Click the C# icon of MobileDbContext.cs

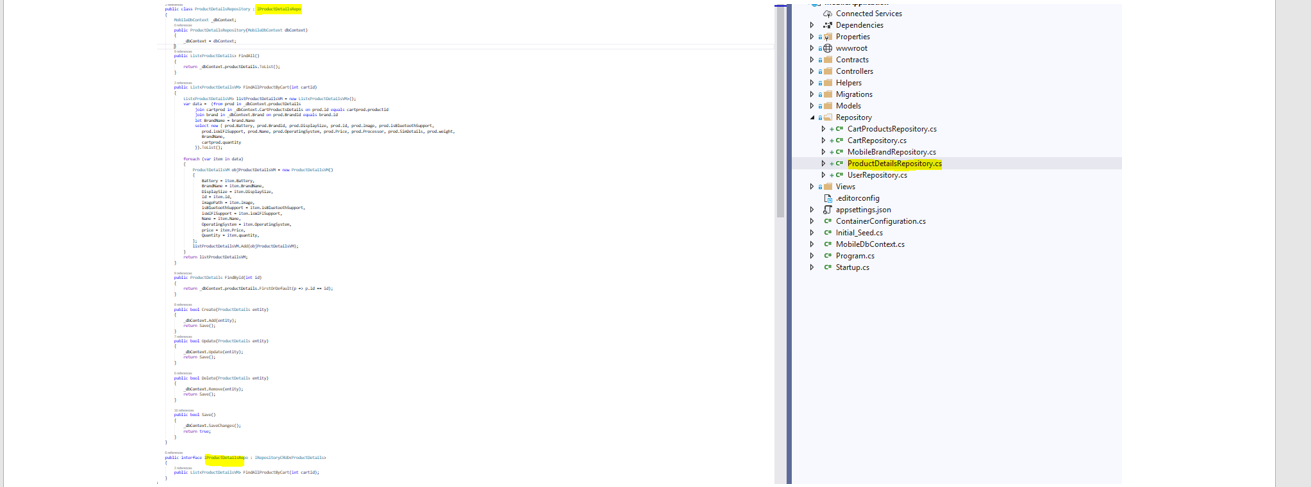click(828, 244)
